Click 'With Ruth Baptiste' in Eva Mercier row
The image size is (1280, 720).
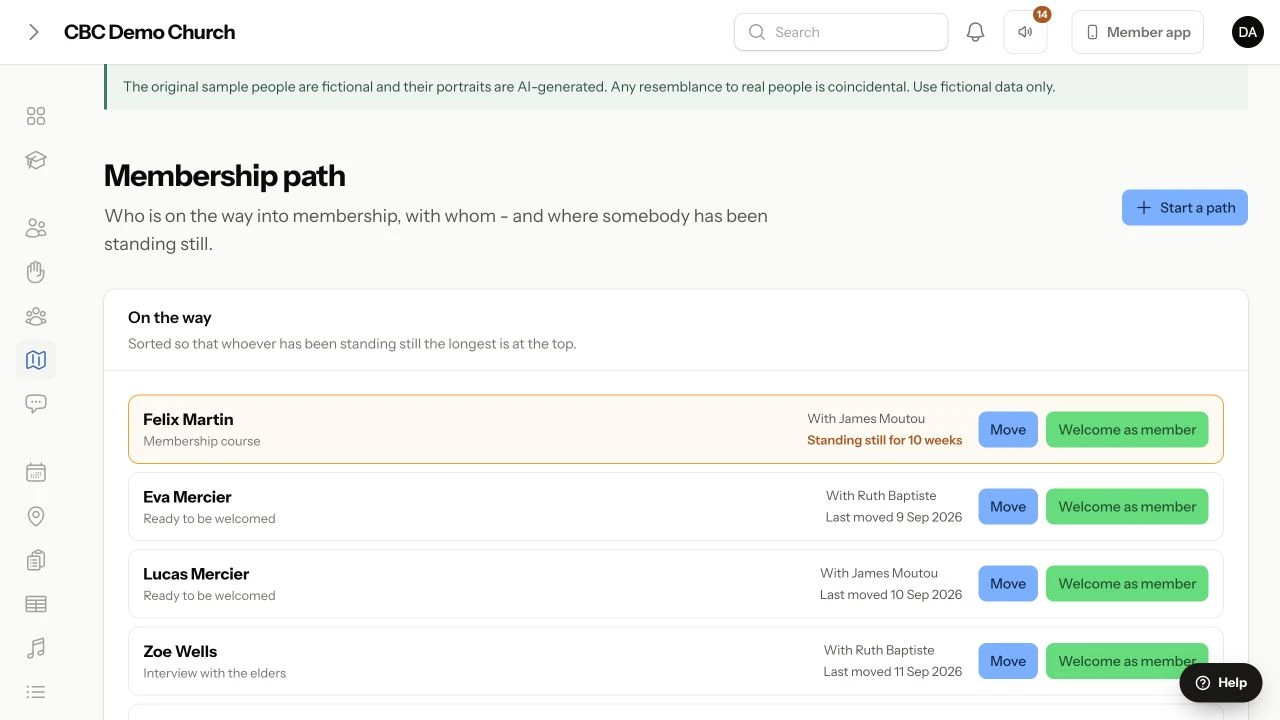(880, 496)
